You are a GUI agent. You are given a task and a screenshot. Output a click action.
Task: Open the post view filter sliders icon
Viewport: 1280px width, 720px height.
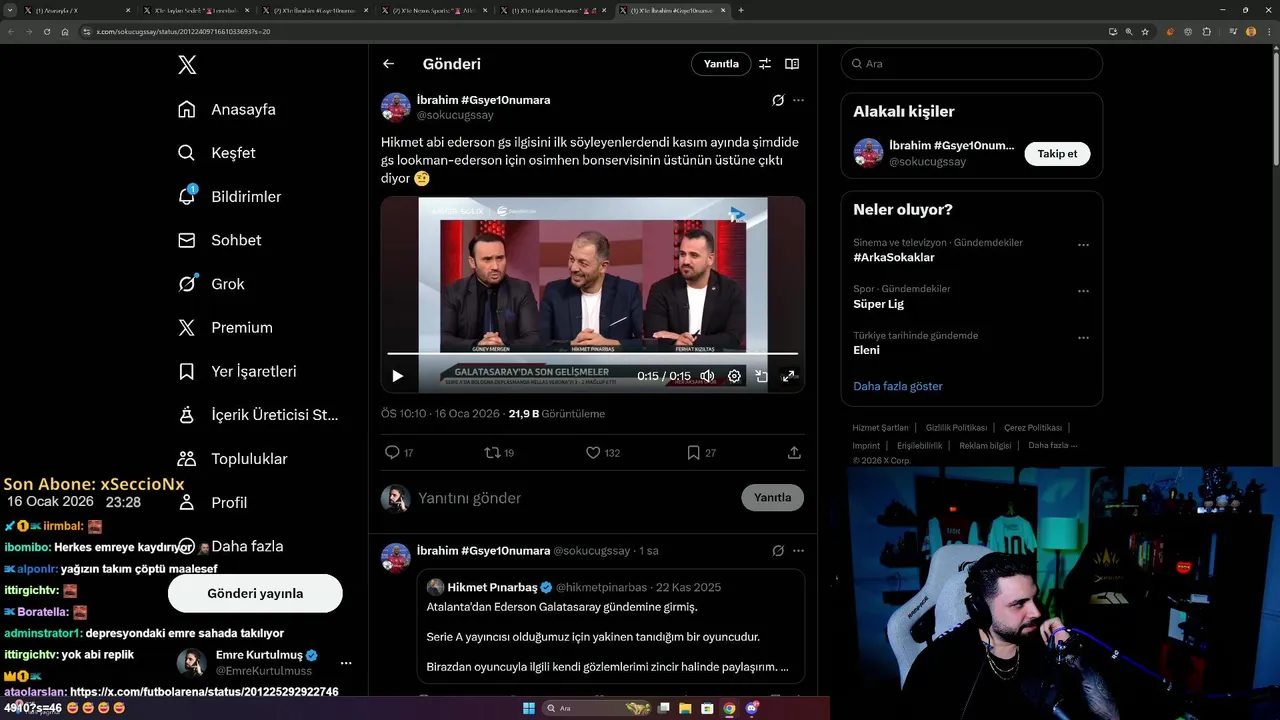pos(765,64)
